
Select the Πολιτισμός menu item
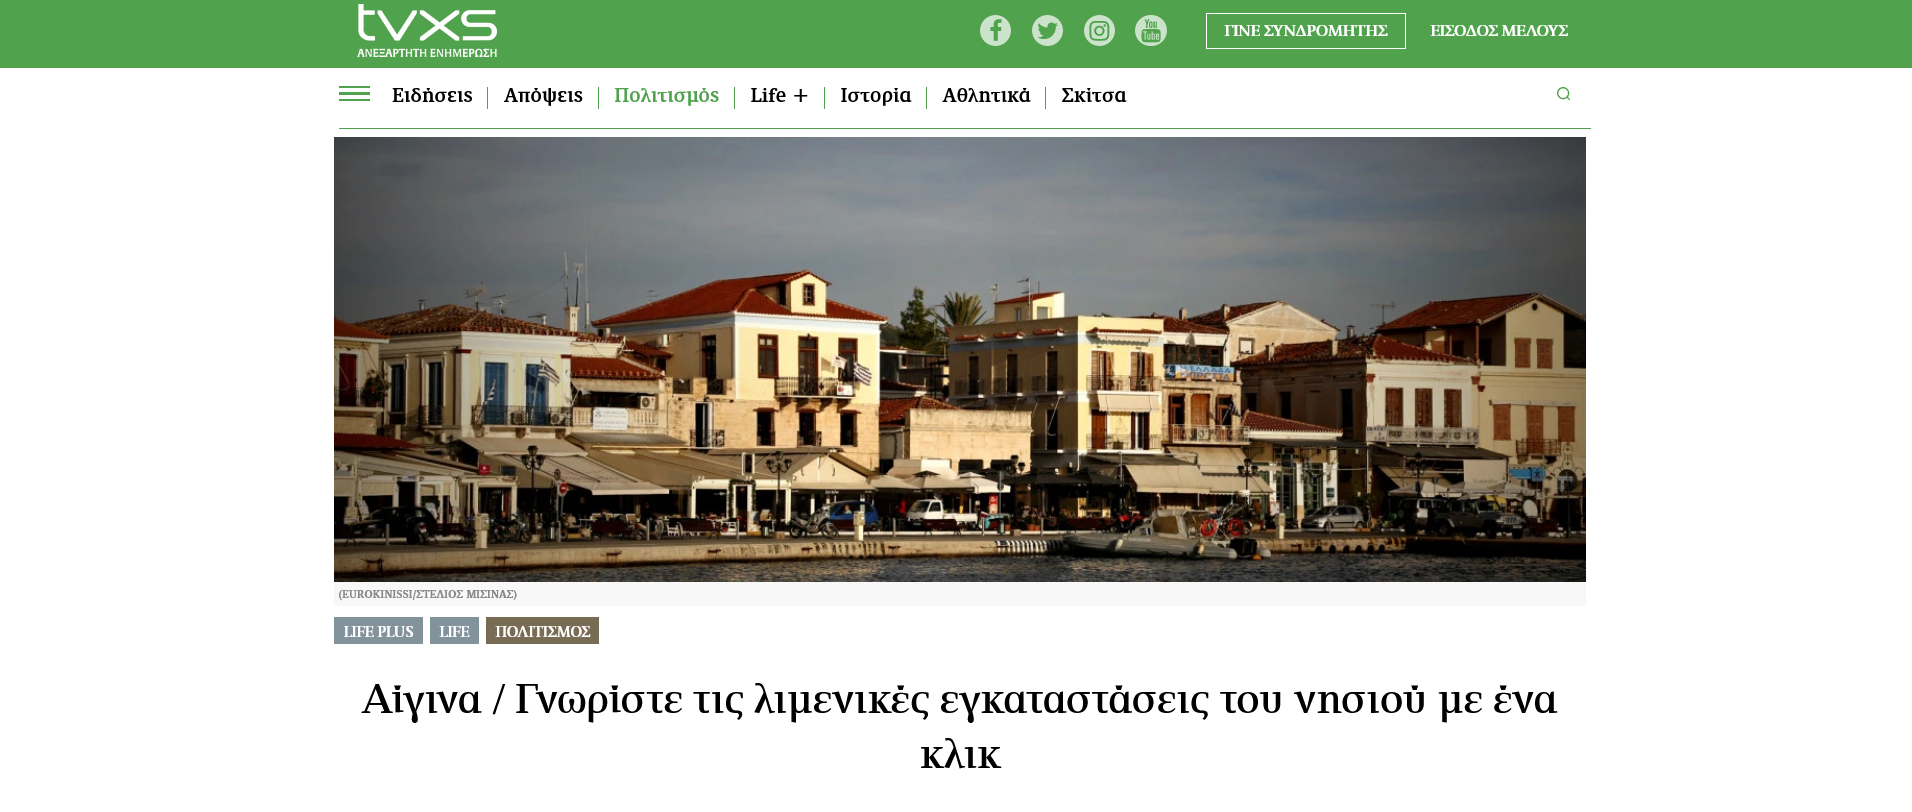click(x=666, y=96)
